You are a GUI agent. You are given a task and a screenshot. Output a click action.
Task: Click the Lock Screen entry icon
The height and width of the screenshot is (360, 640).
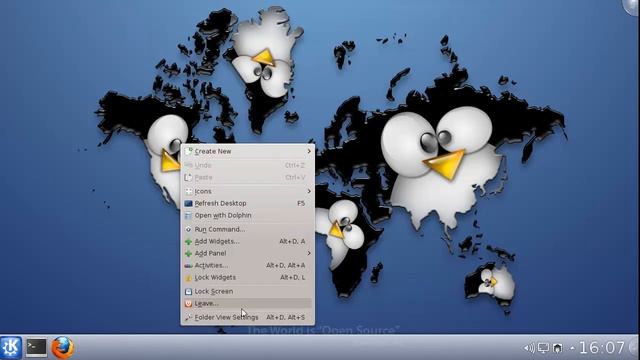(188, 291)
